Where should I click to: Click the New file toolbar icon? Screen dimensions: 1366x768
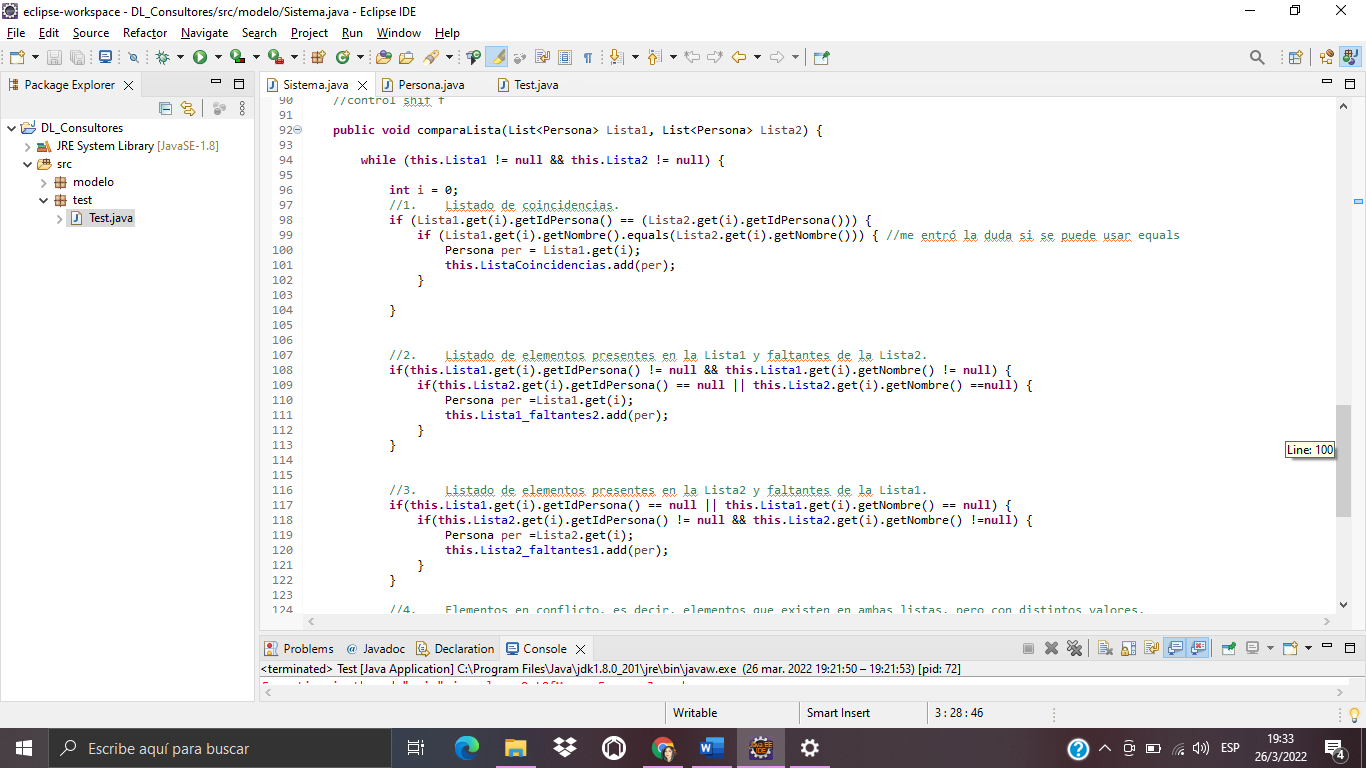tap(17, 57)
